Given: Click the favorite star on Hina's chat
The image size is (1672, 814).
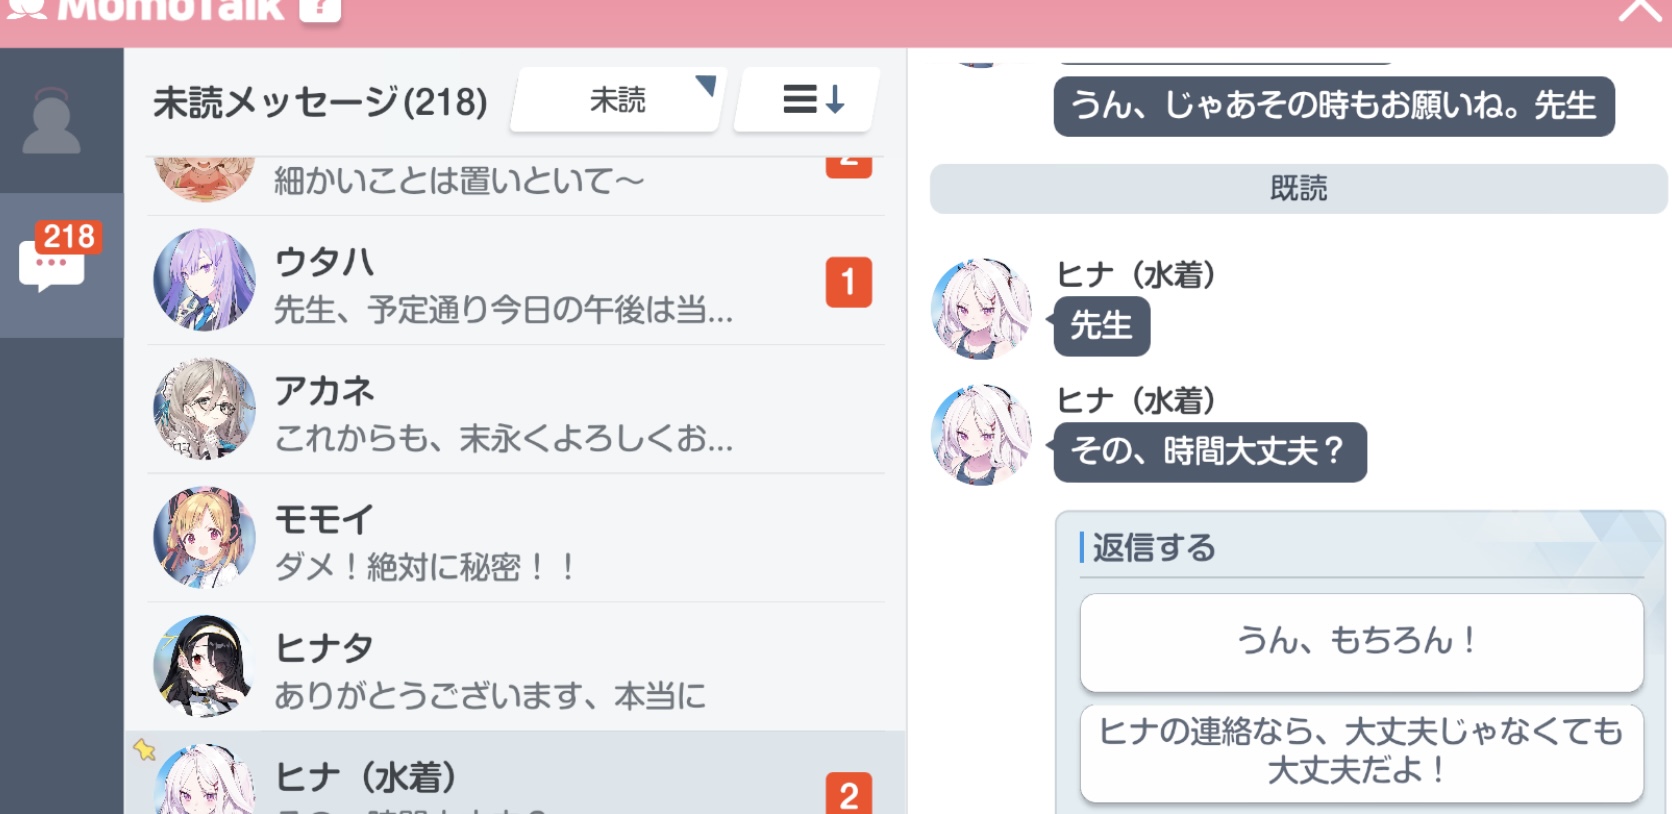Looking at the screenshot, I should (145, 749).
